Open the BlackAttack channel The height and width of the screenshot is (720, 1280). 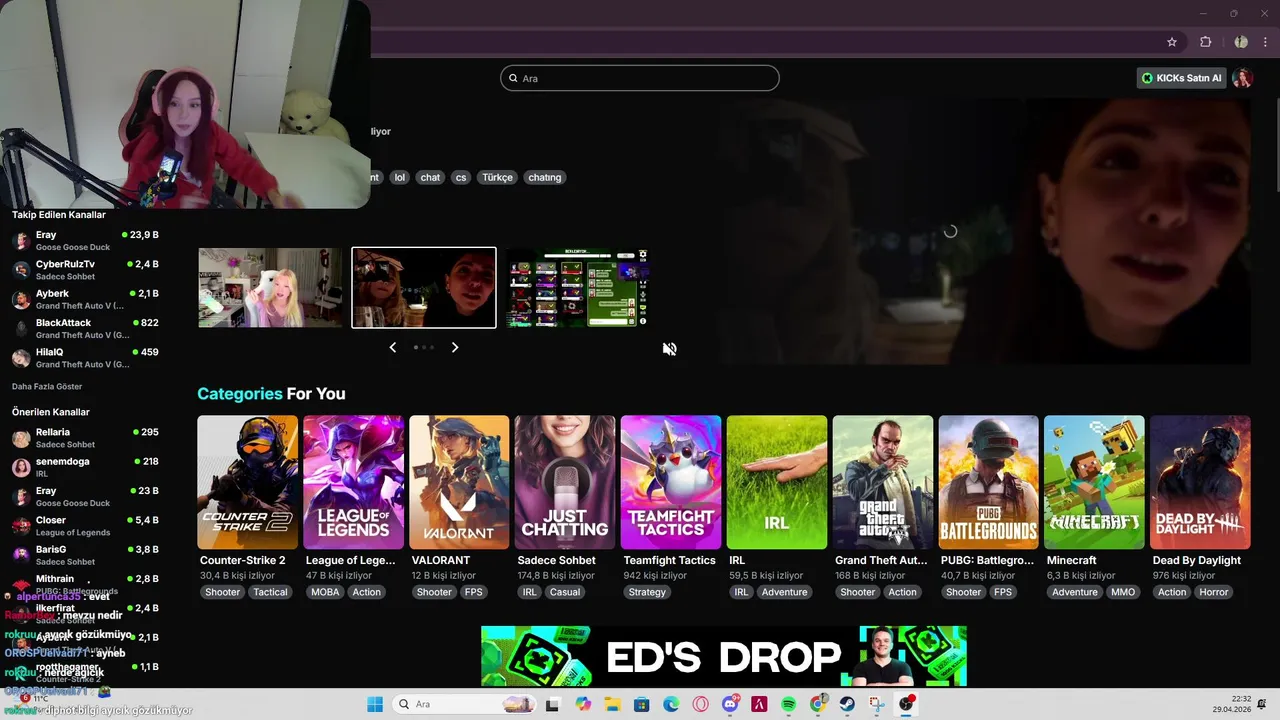pyautogui.click(x=85, y=328)
